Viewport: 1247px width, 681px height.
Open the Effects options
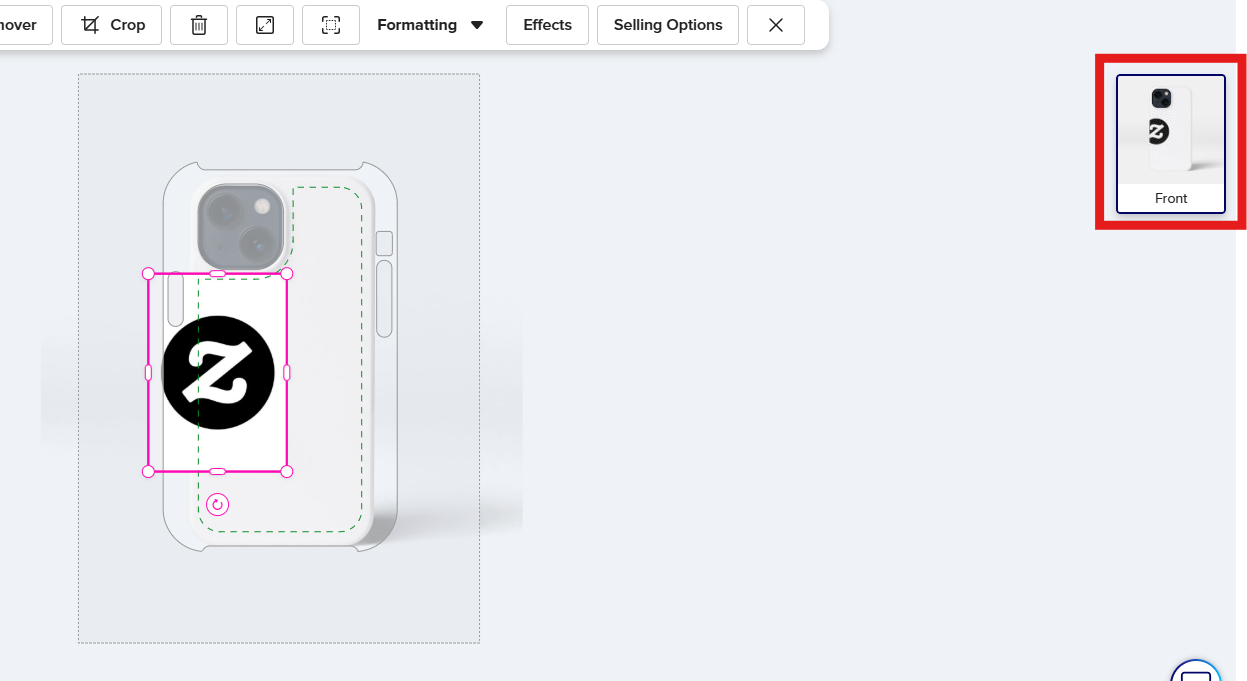pyautogui.click(x=547, y=25)
